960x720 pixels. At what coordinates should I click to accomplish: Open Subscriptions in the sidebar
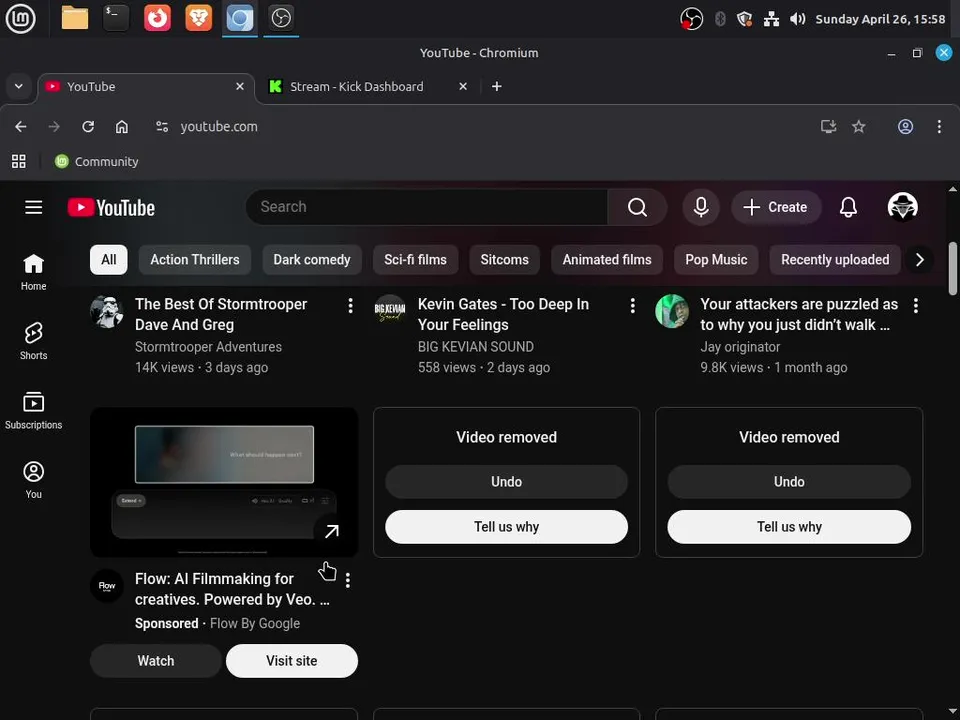[34, 411]
